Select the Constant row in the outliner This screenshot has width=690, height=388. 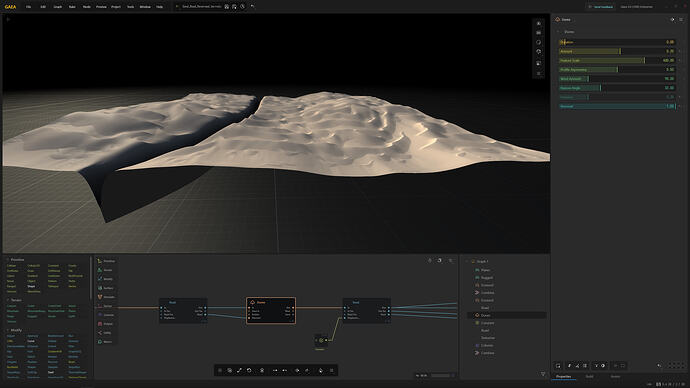click(x=507, y=323)
